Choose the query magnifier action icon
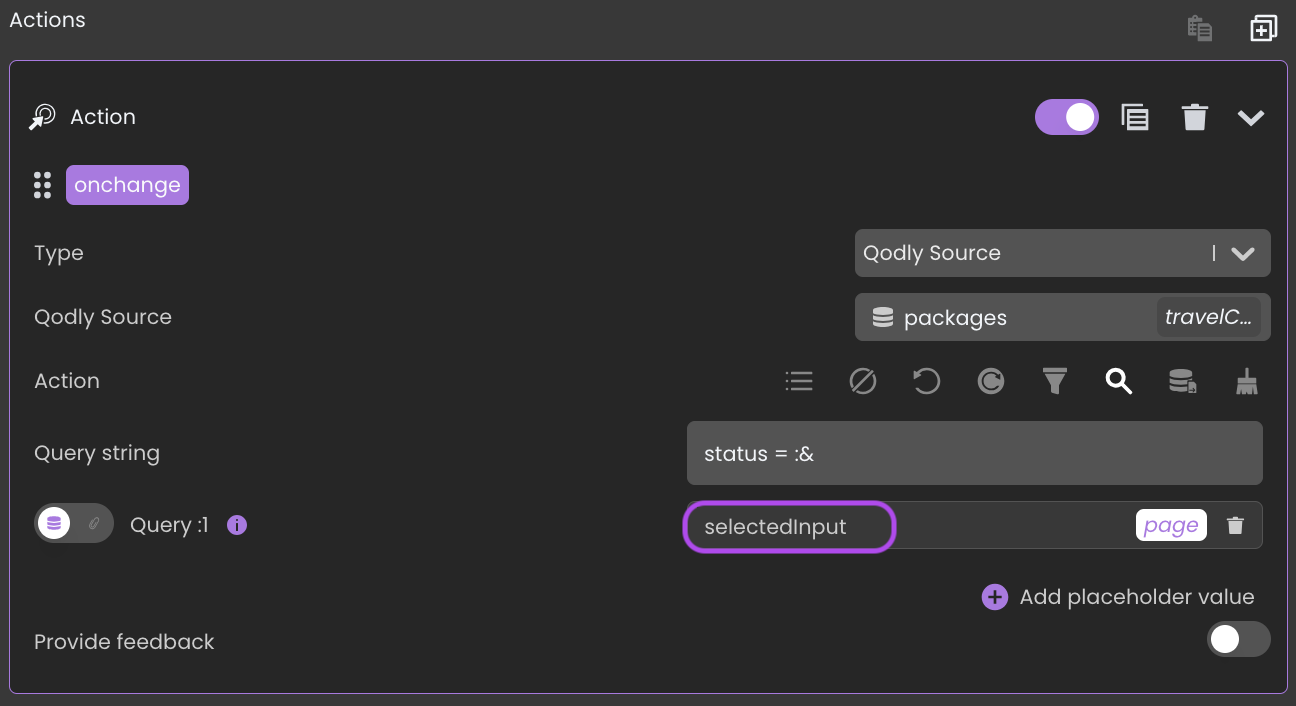 tap(1118, 381)
